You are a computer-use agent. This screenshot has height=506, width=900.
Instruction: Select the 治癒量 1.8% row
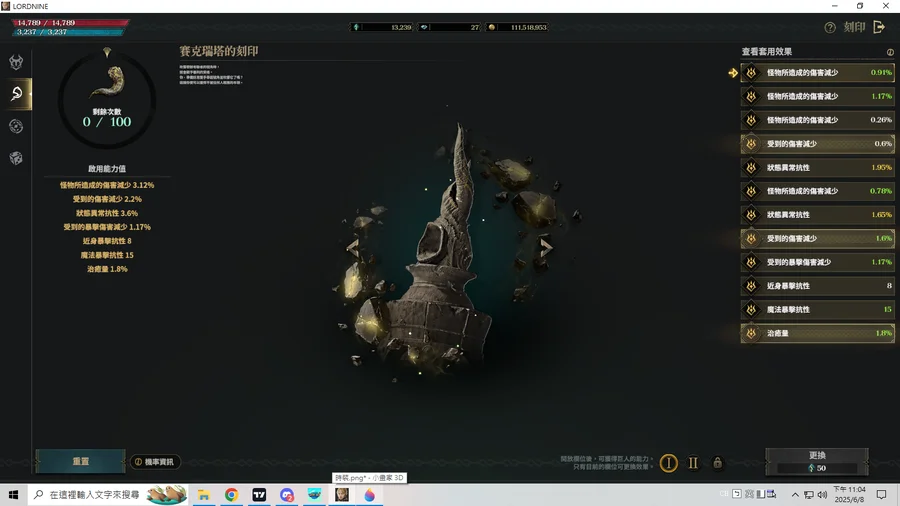click(x=817, y=333)
